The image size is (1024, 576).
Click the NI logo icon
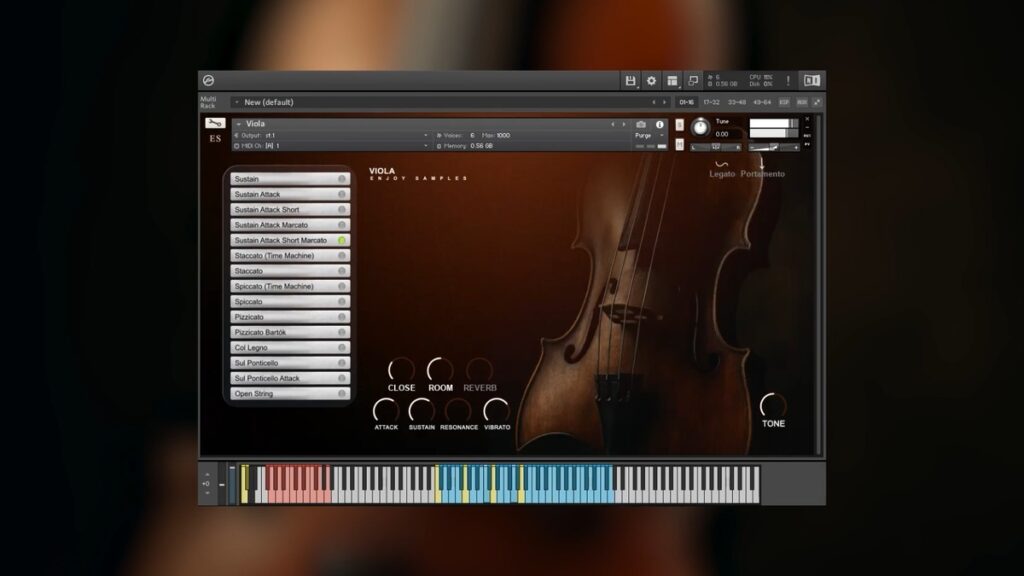pyautogui.click(x=812, y=80)
